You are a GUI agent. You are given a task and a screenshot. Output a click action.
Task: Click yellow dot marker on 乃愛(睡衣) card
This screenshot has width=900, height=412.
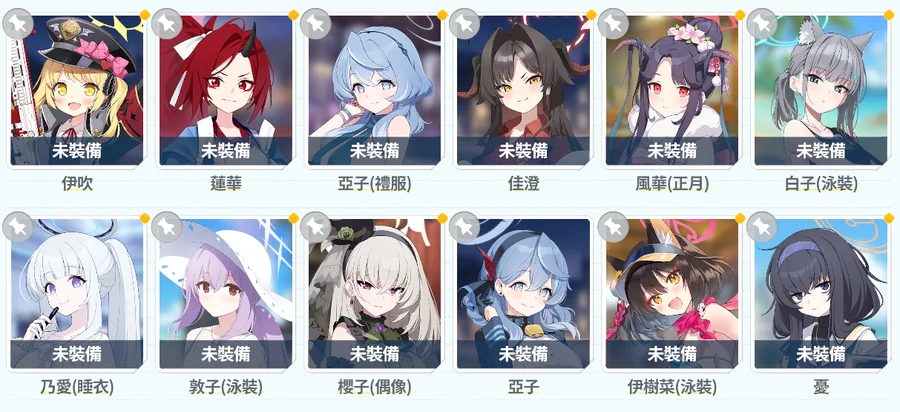point(145,218)
